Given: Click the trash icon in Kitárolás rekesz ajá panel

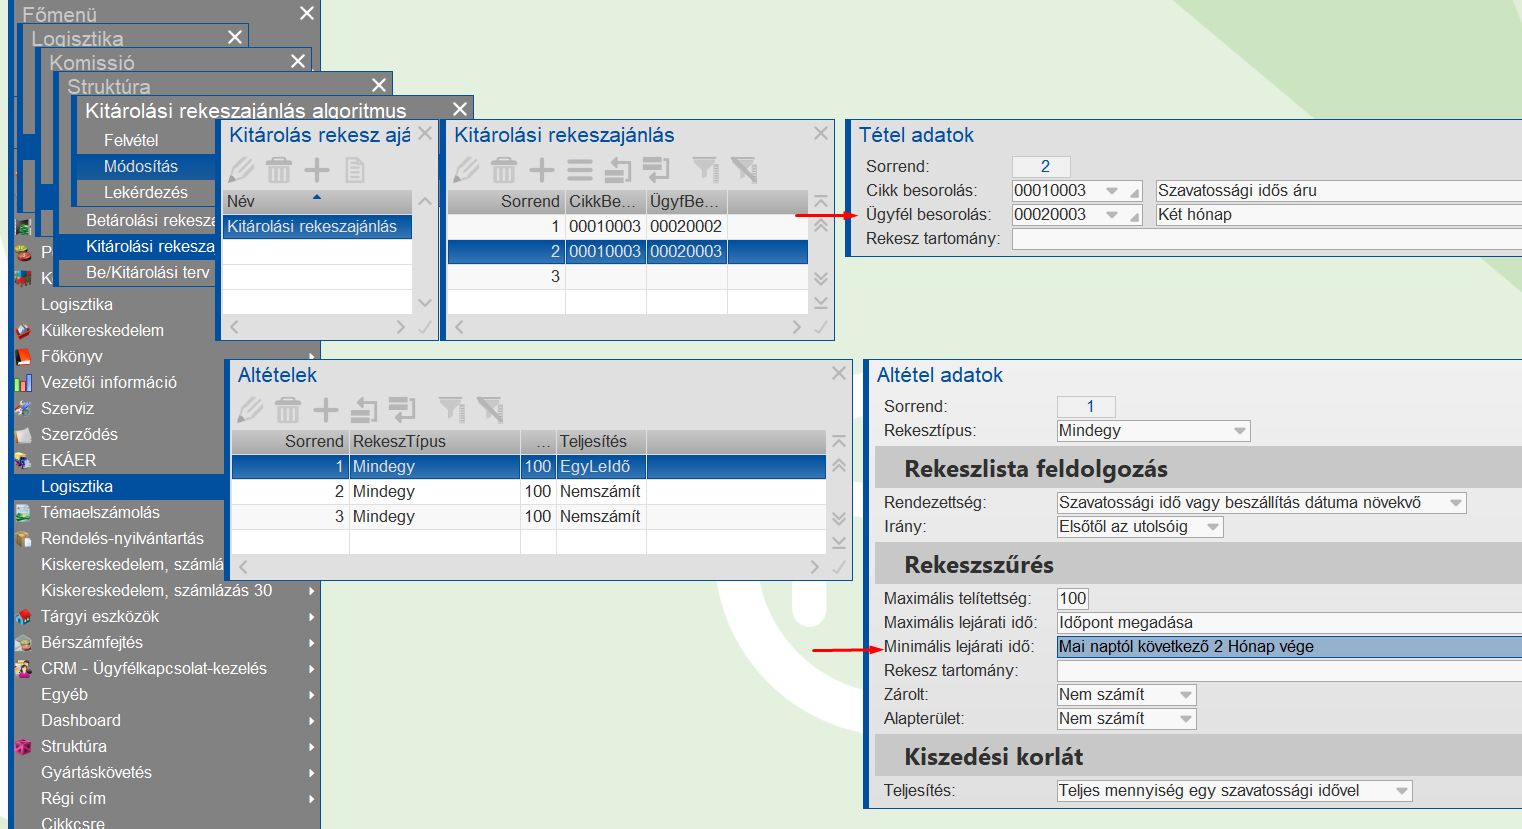Looking at the screenshot, I should (279, 170).
